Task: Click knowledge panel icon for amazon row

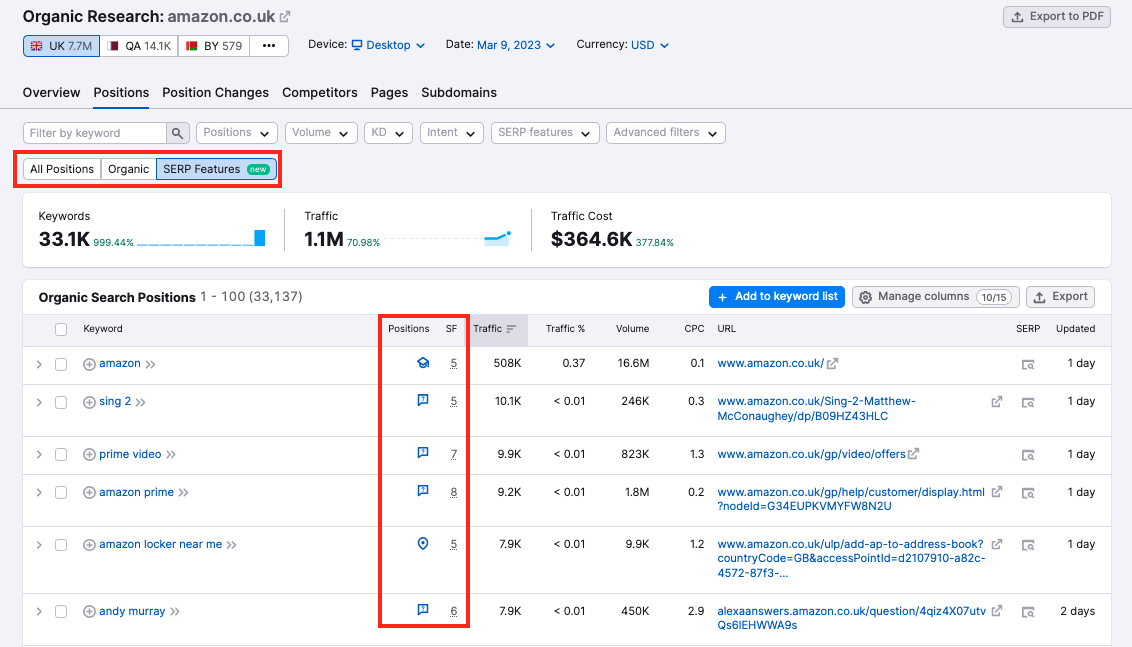Action: pos(423,363)
